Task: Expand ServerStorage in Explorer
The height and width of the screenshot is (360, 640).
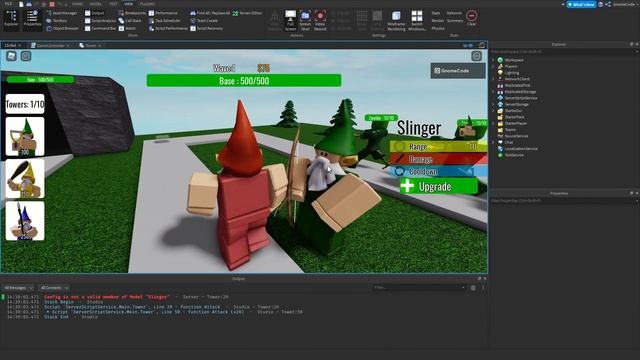Action: tap(493, 104)
